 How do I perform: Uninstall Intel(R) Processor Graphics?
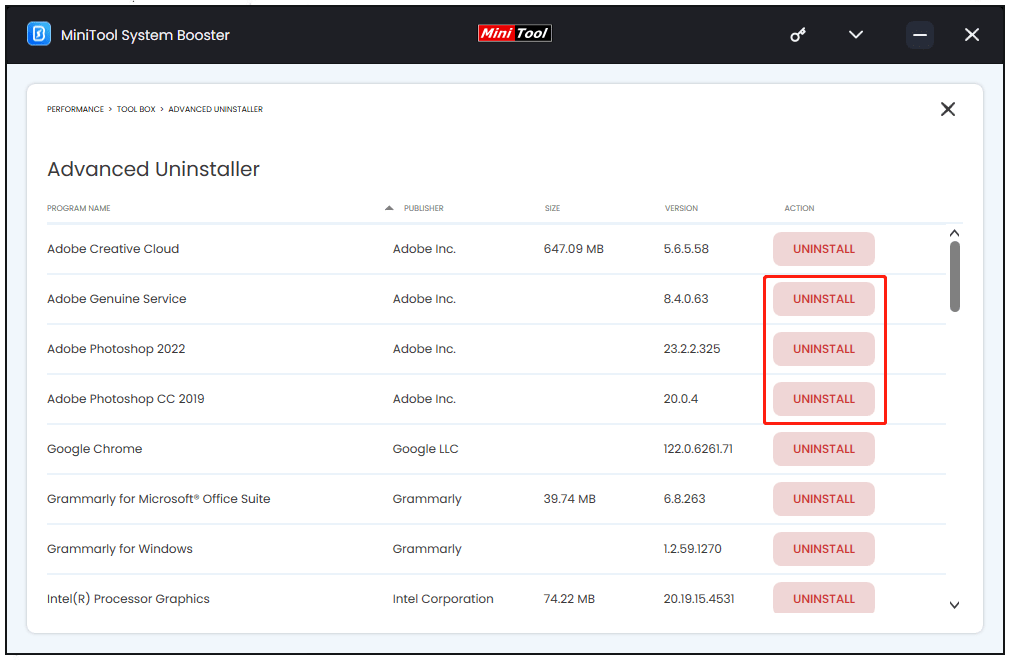[x=824, y=597]
